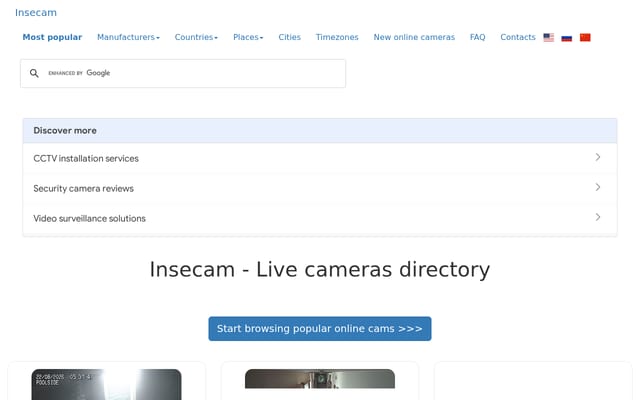Open the Contacts page

tap(518, 37)
